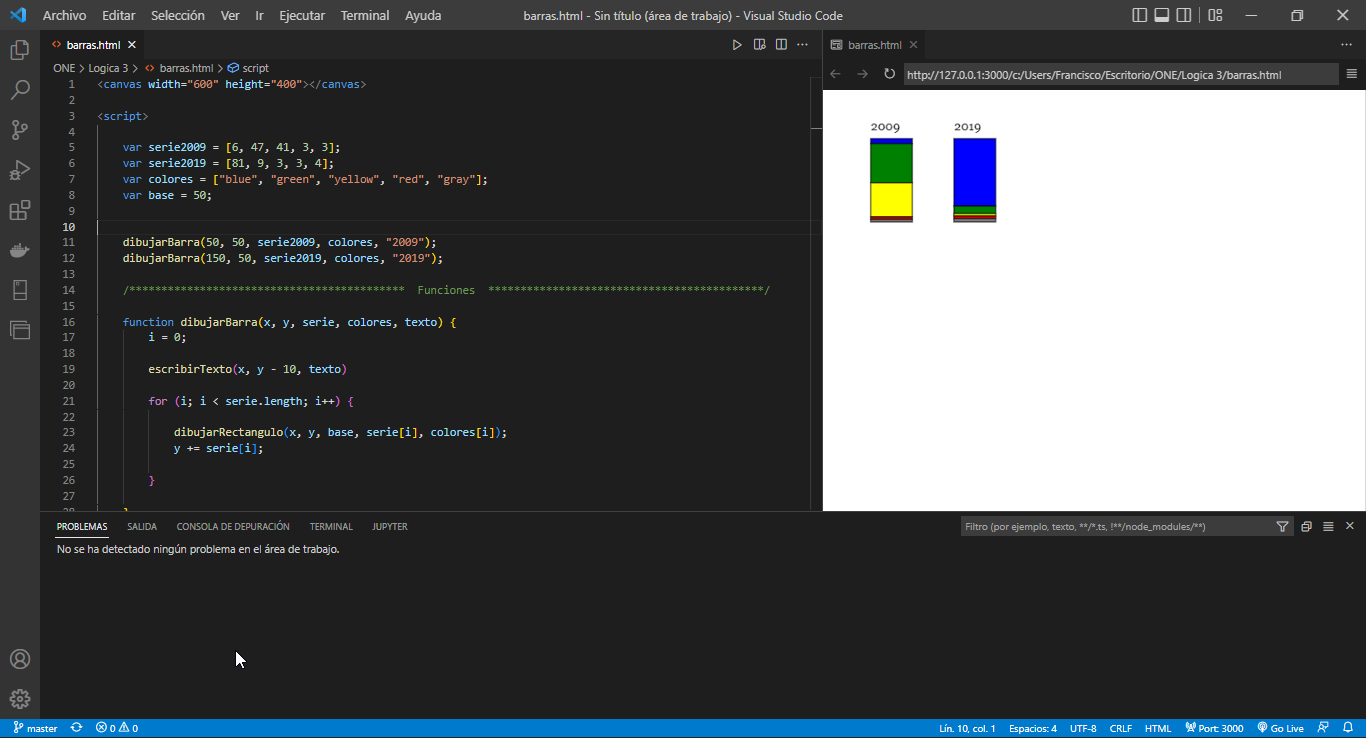Click the view as table/tree icon
This screenshot has width=1366, height=738.
pos(1328,526)
